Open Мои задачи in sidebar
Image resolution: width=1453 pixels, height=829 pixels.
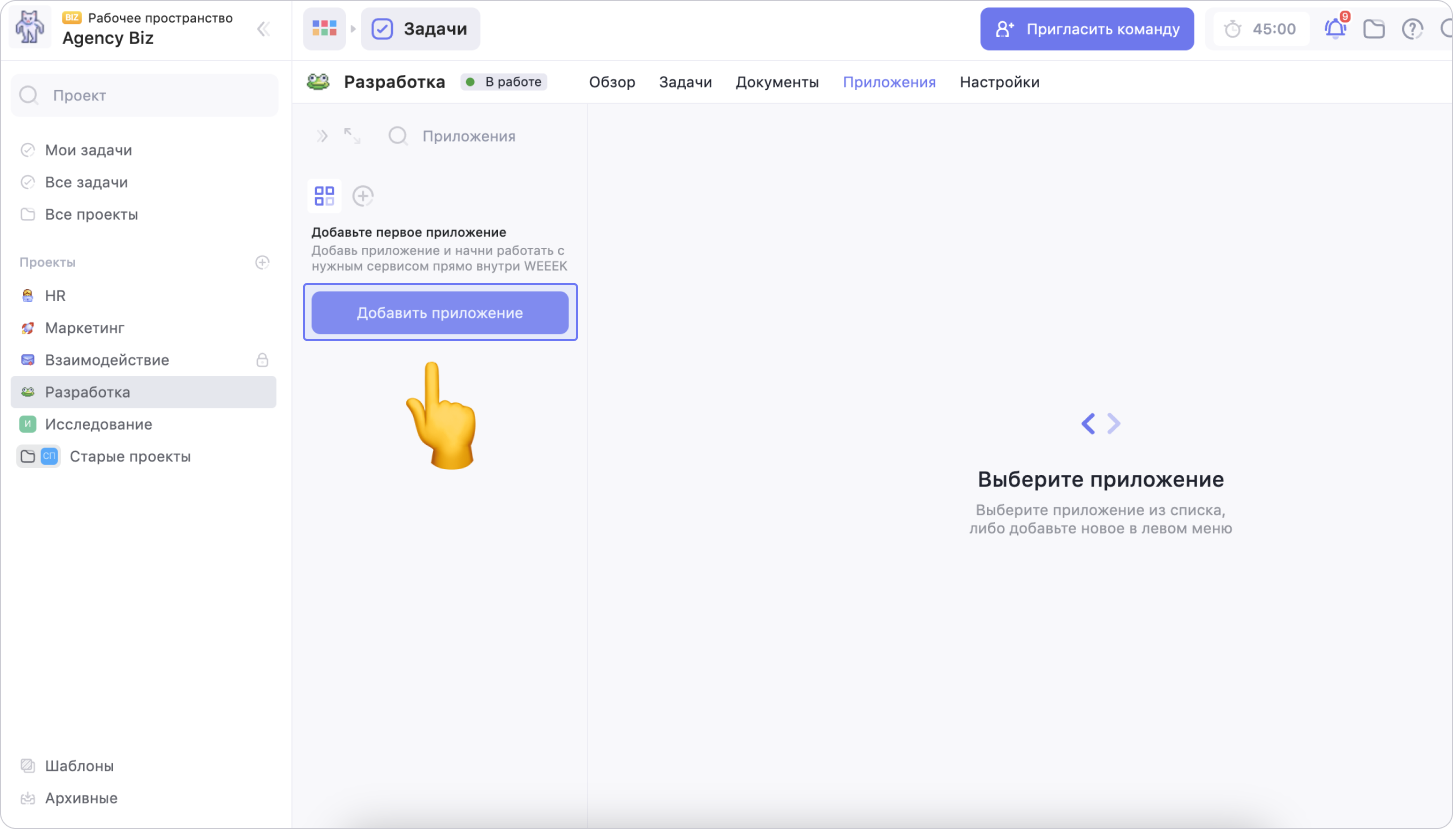(x=88, y=150)
